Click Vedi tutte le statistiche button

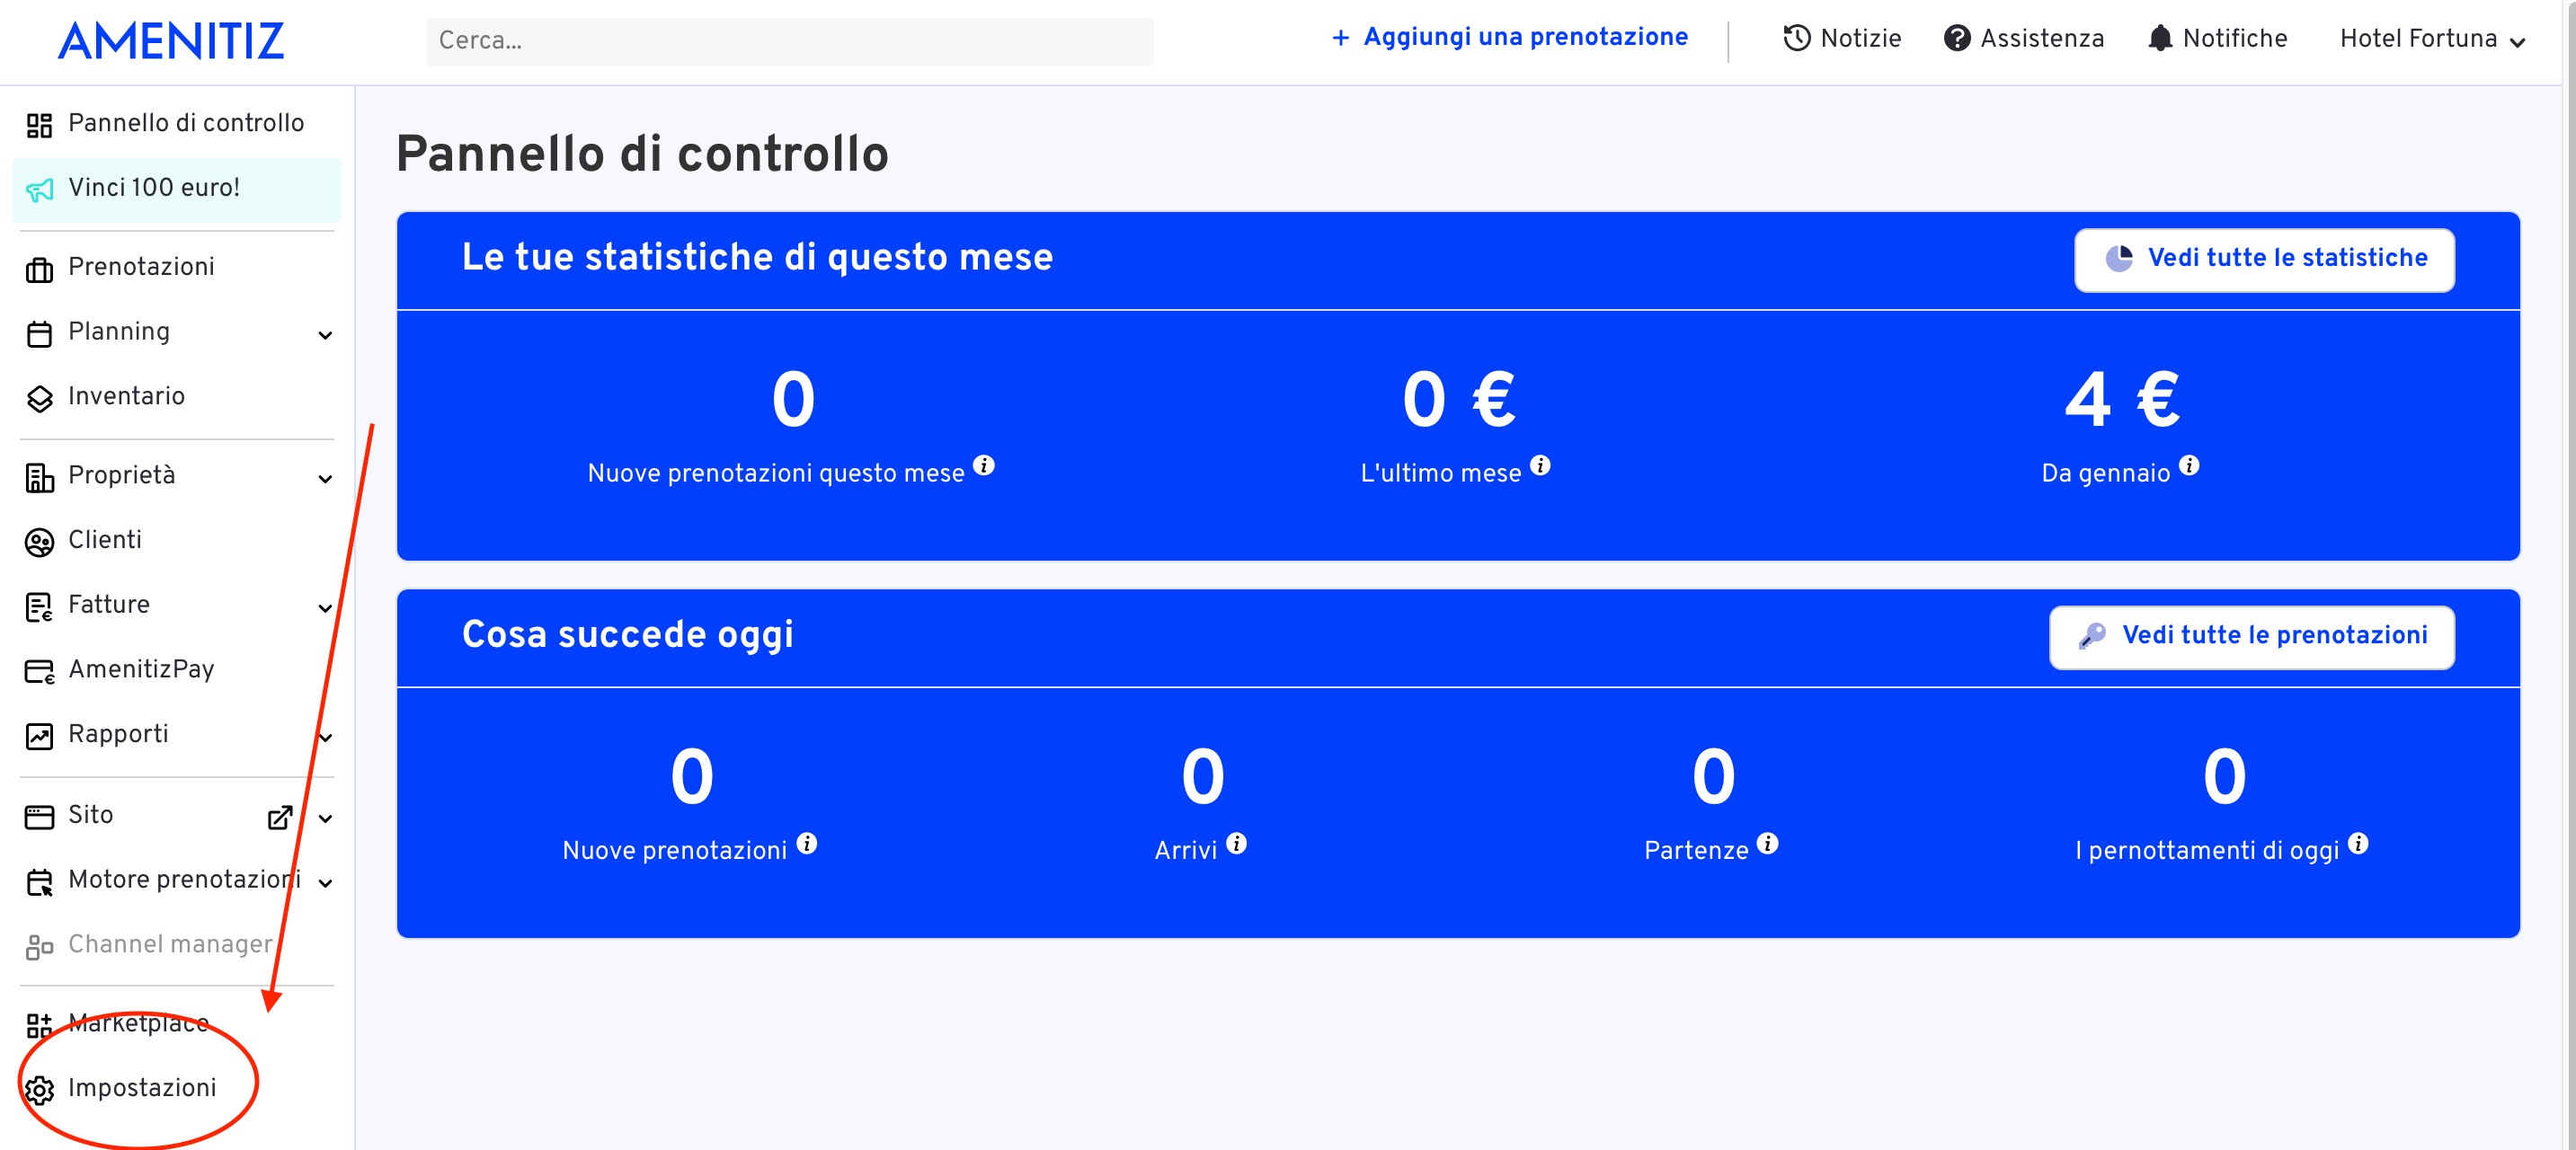coord(2264,259)
